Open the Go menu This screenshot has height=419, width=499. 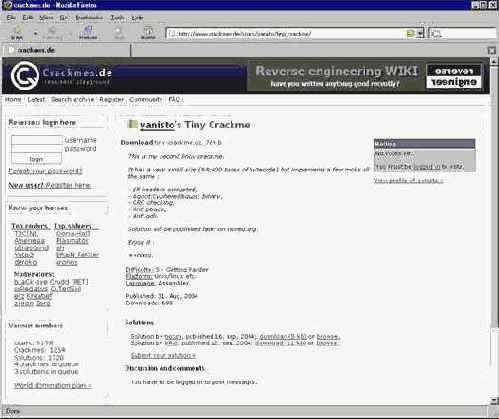pos(63,18)
